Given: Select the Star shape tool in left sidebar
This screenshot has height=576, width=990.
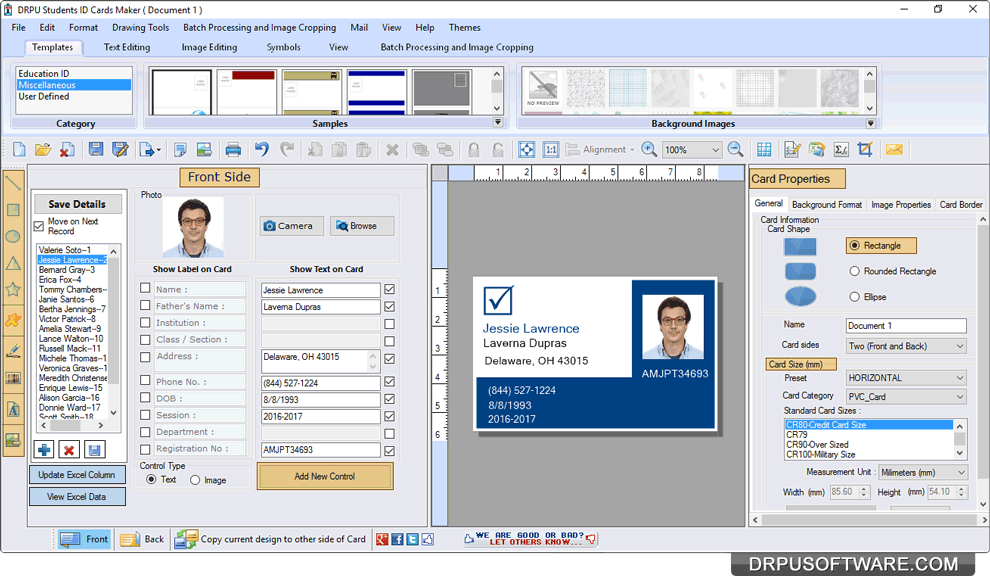Looking at the screenshot, I should 13,290.
